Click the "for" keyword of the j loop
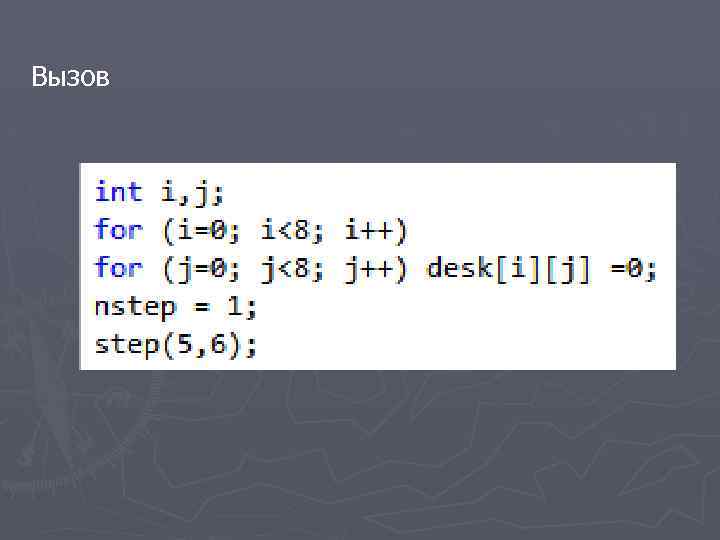This screenshot has height=540, width=720. coord(119,268)
